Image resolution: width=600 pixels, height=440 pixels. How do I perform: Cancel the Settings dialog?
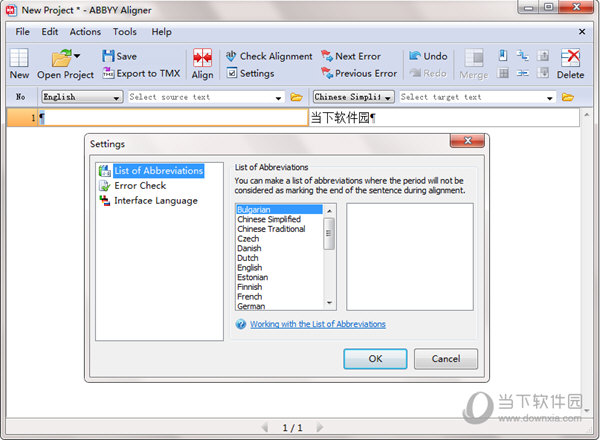(x=446, y=359)
